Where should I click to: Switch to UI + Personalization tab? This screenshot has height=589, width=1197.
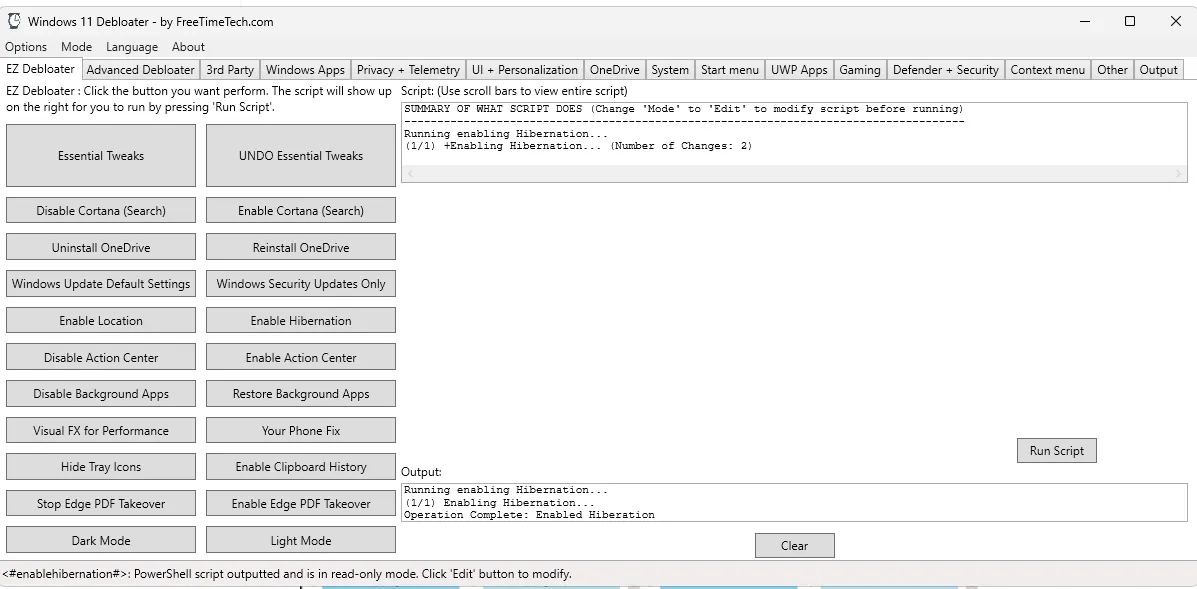pyautogui.click(x=524, y=69)
